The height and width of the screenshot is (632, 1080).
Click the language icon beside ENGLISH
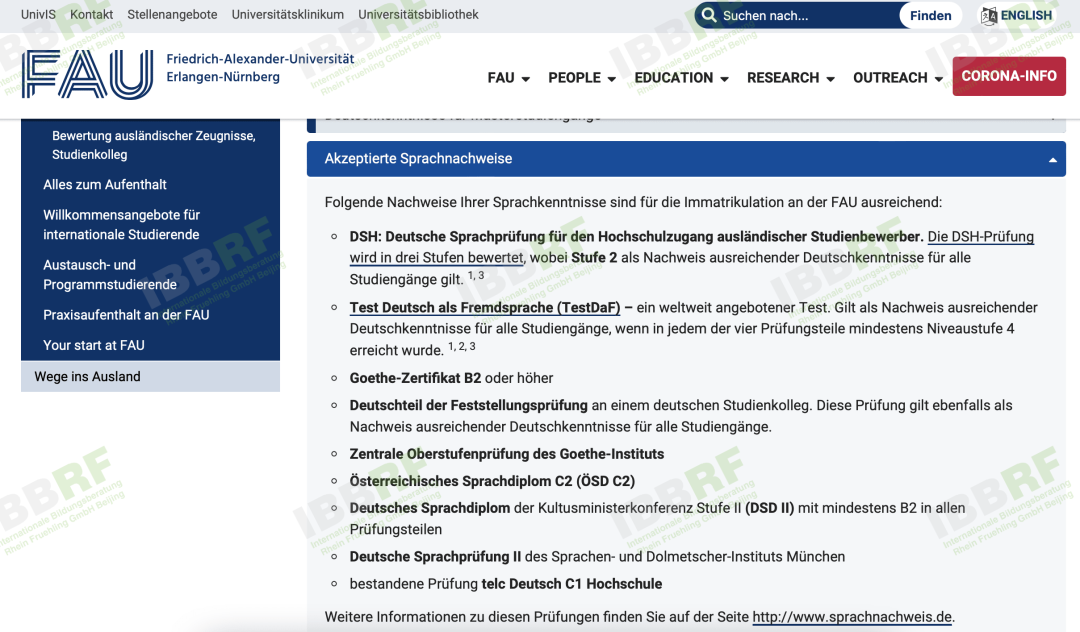point(988,15)
